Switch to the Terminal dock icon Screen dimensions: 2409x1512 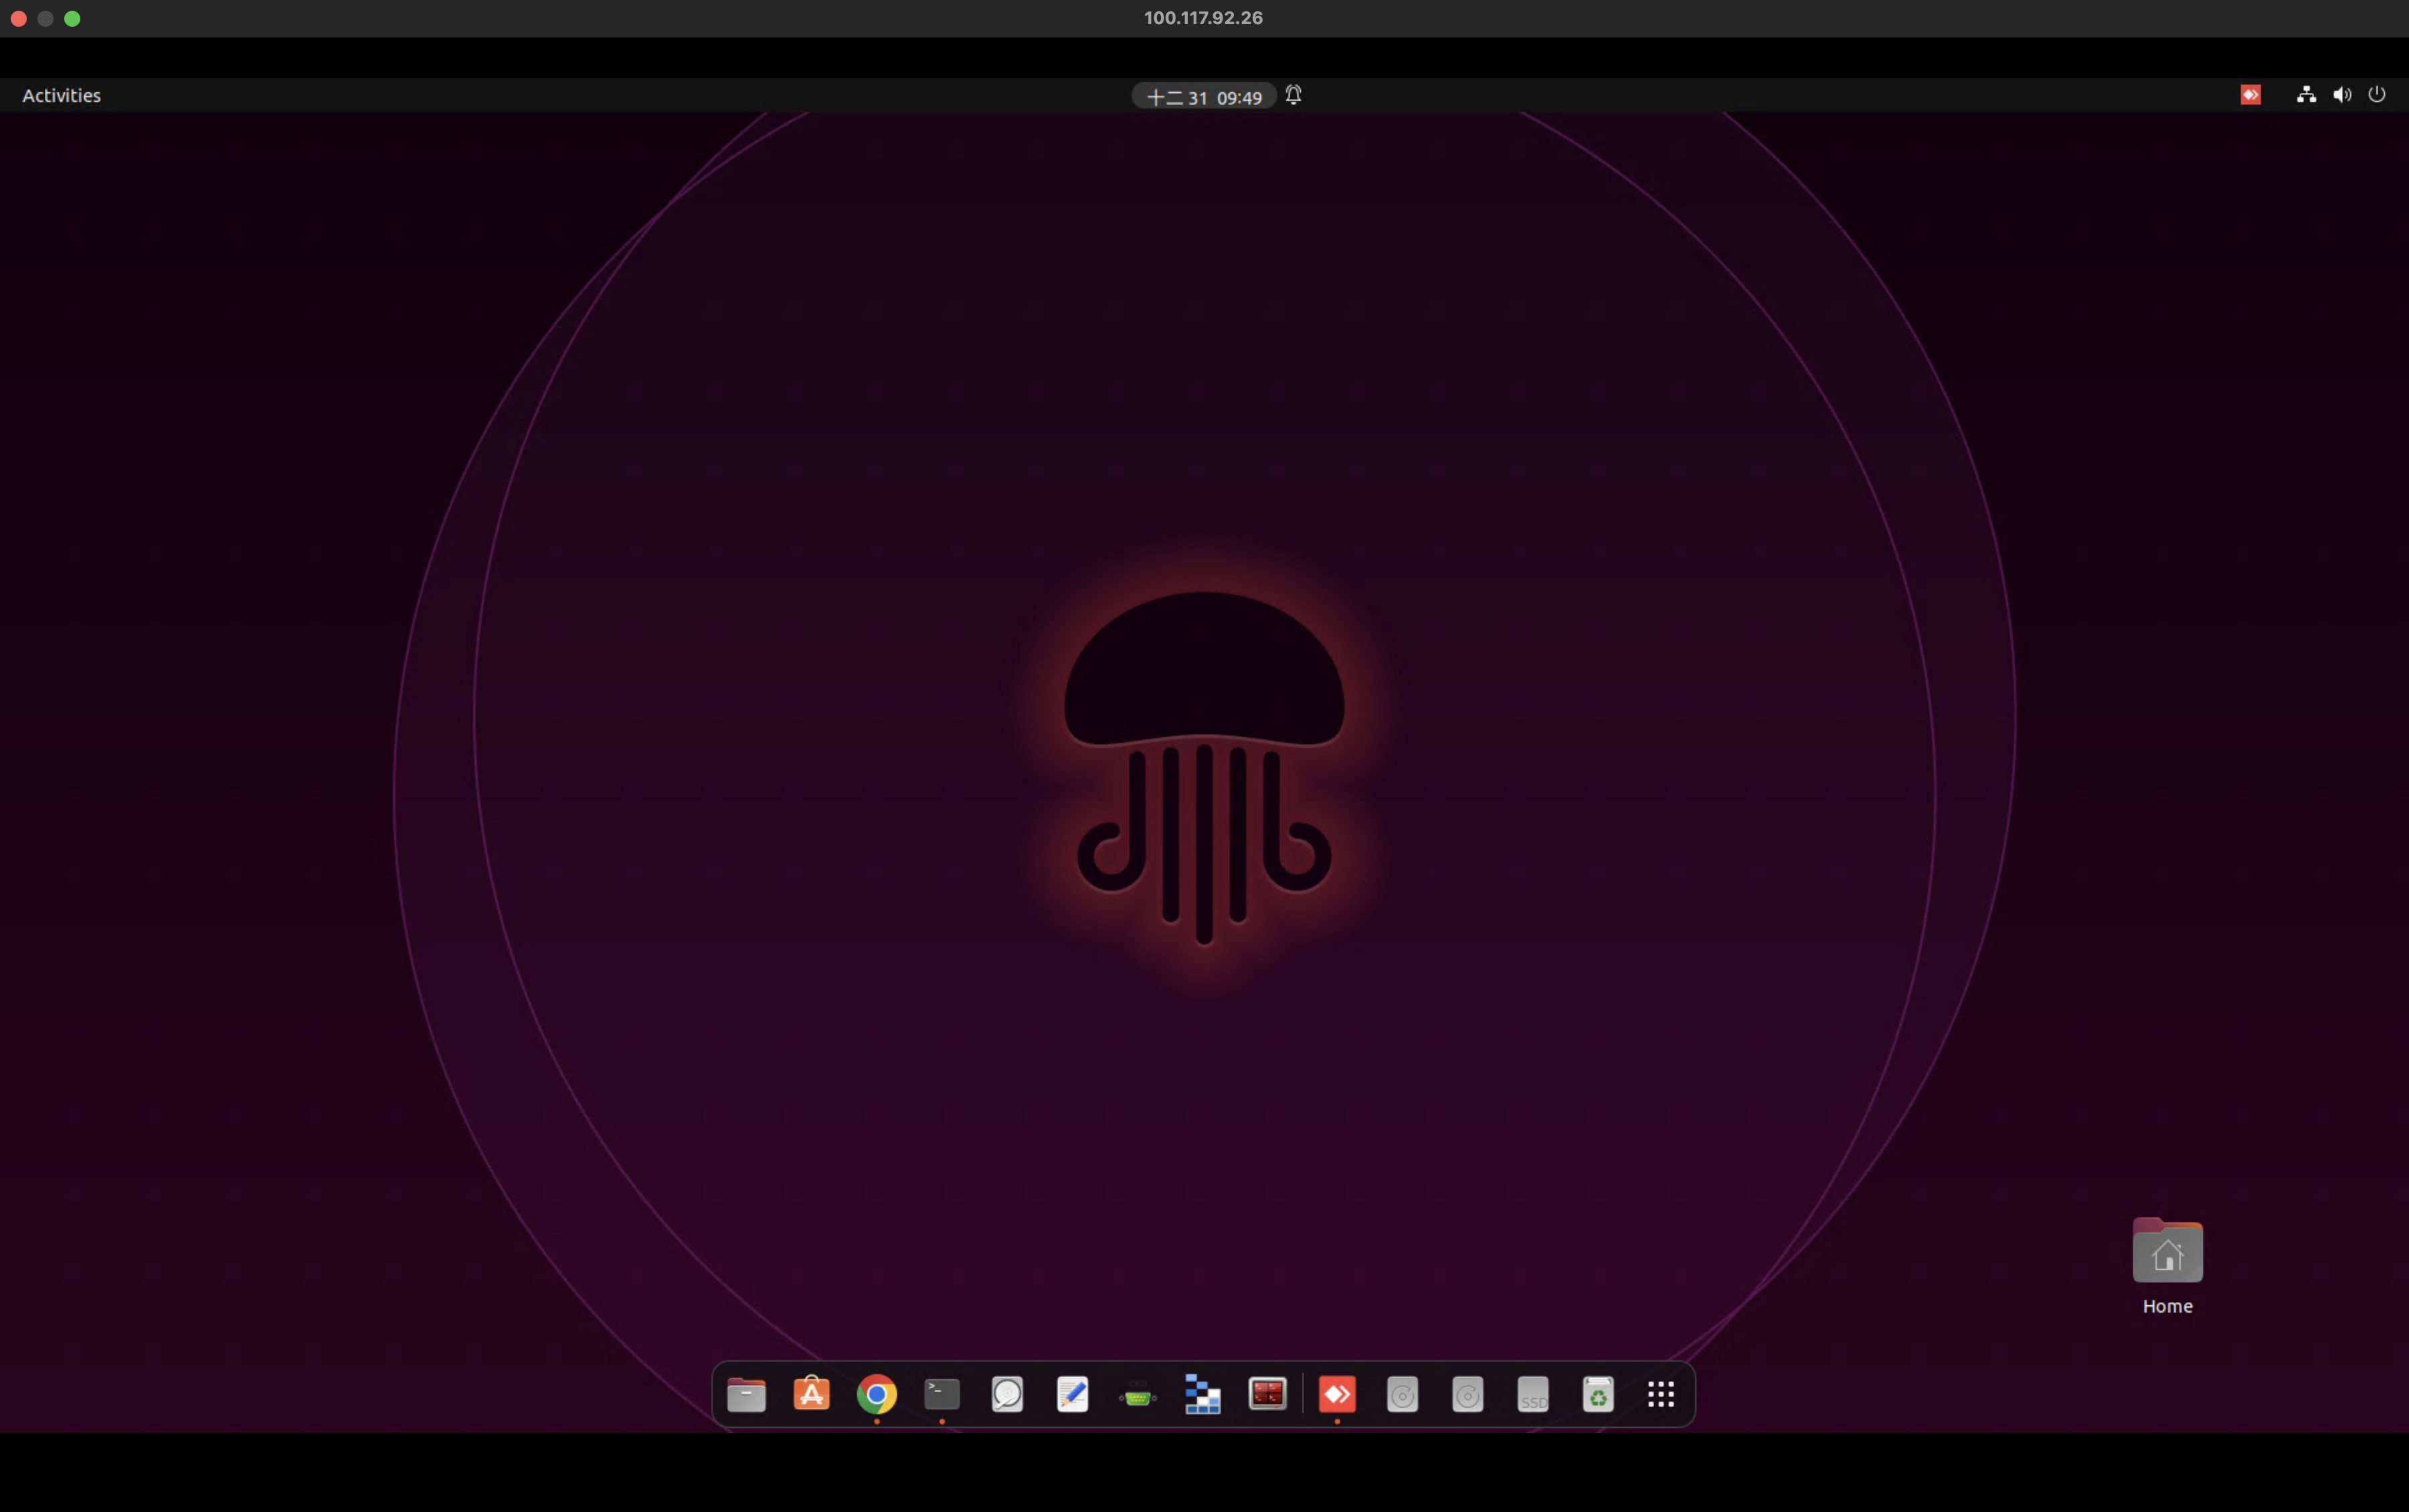click(x=942, y=1394)
